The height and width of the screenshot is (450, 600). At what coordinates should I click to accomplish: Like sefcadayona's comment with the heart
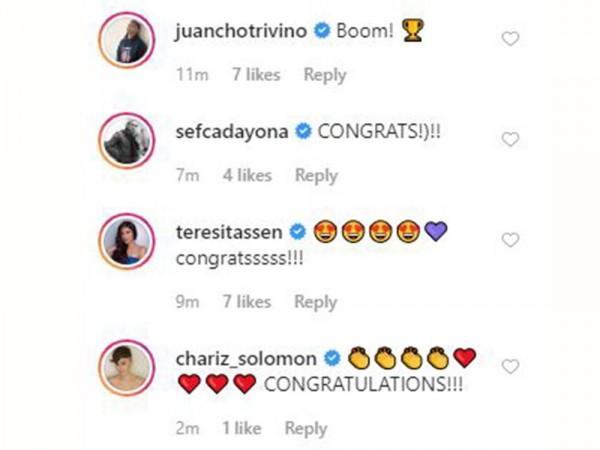pyautogui.click(x=510, y=139)
